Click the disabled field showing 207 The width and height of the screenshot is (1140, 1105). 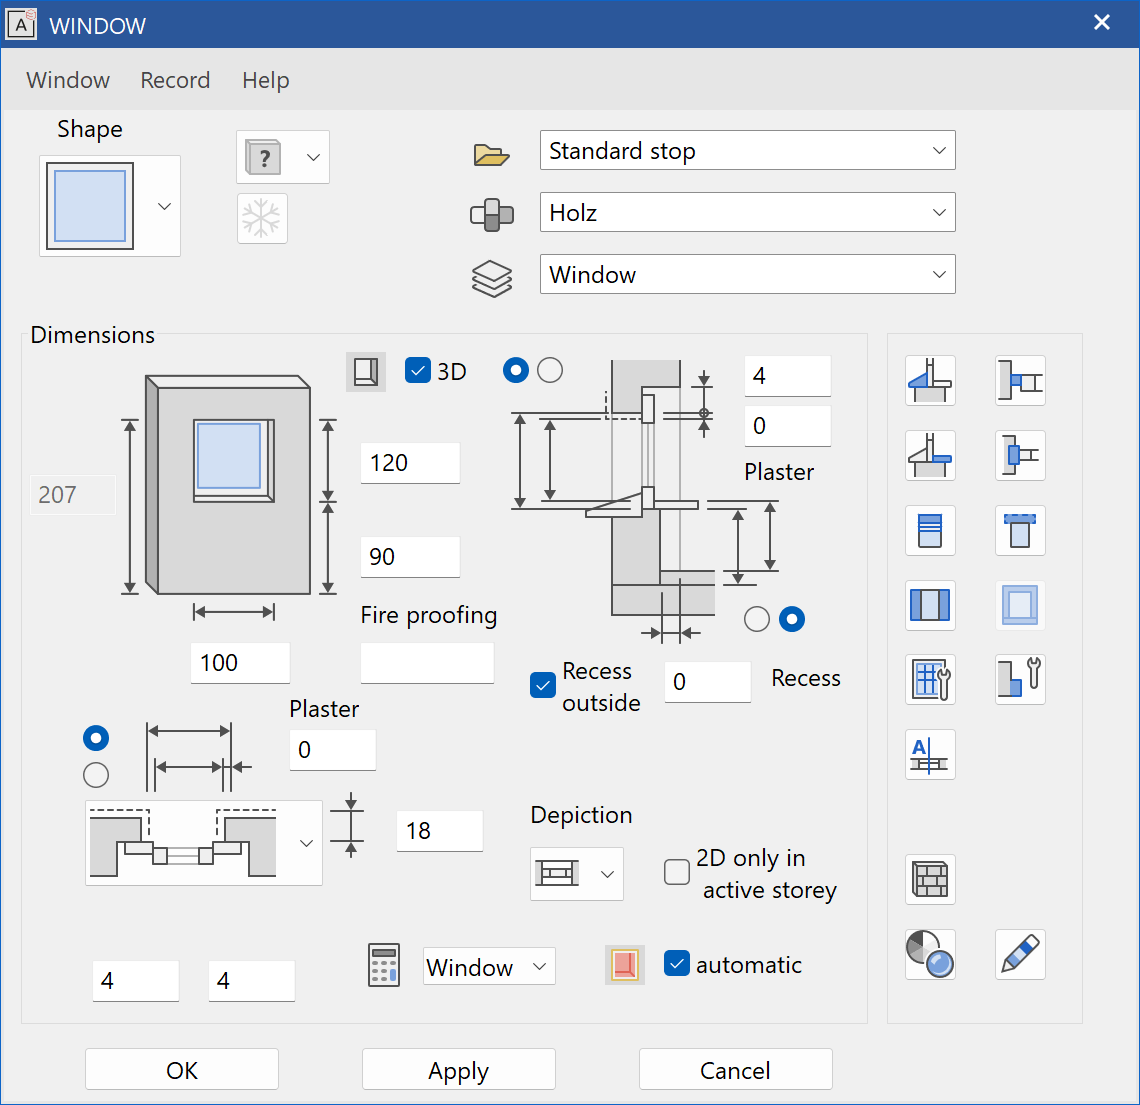click(x=73, y=495)
